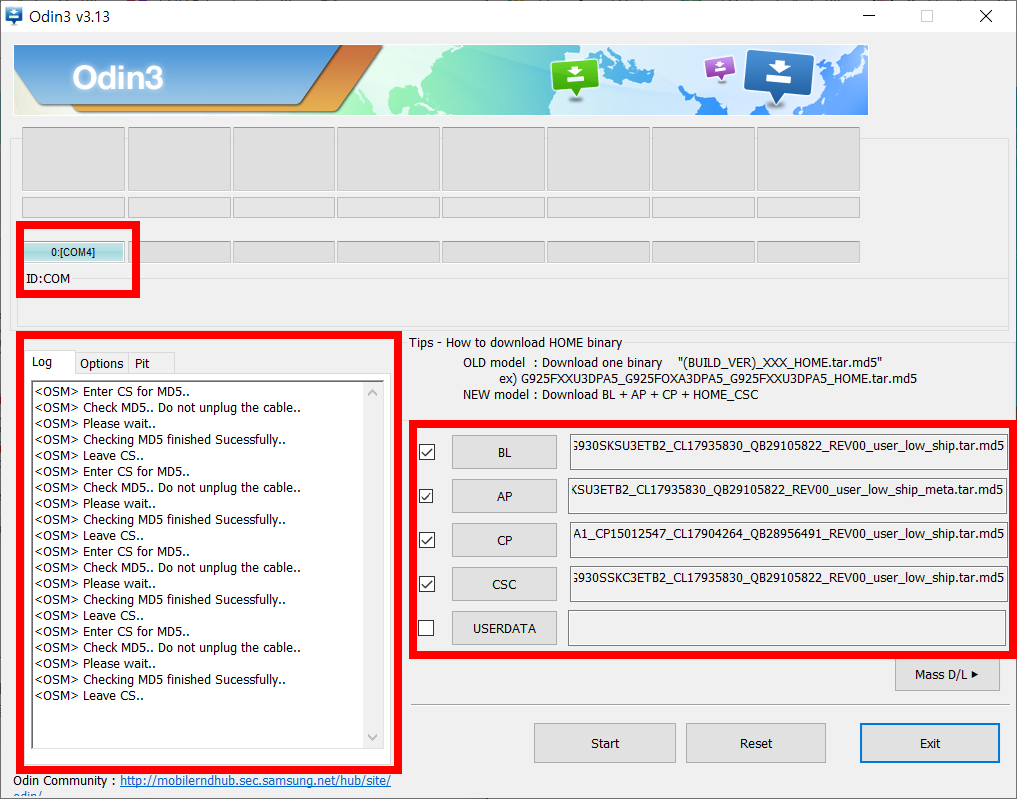Screen dimensions: 1017x799
Task: Click the AP file path field
Action: coord(787,496)
